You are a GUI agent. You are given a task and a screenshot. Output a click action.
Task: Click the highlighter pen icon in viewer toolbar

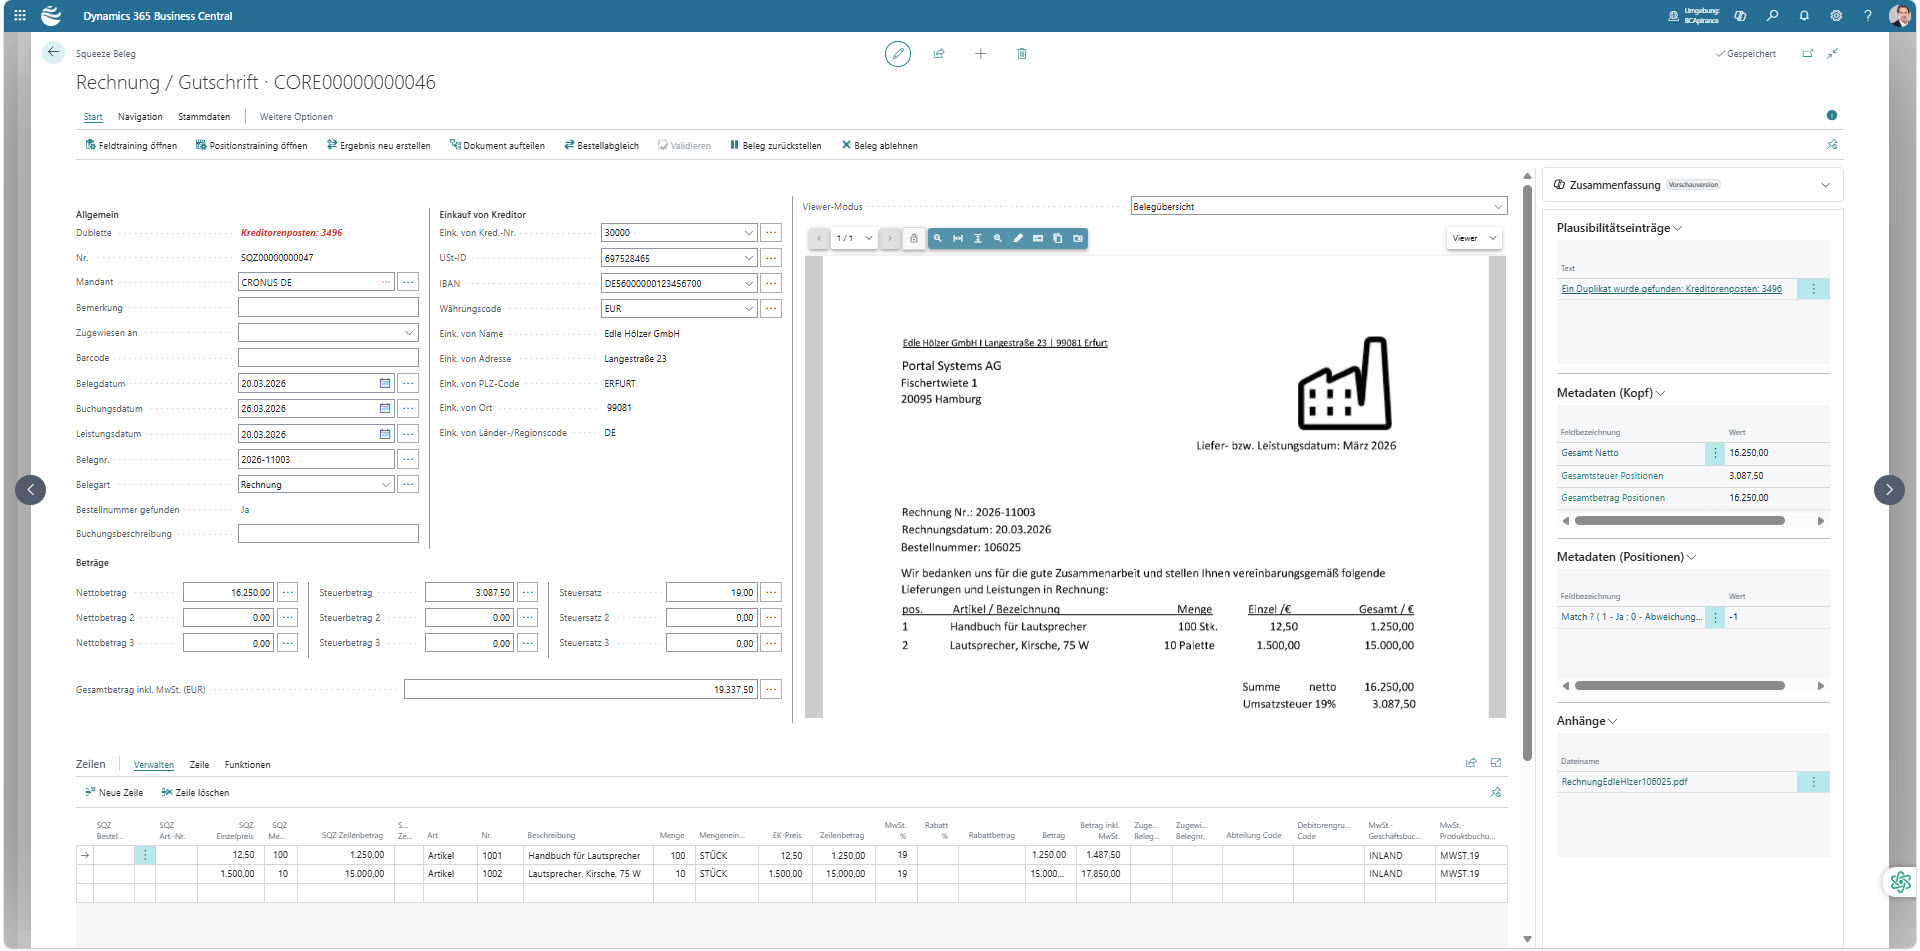coord(1018,238)
